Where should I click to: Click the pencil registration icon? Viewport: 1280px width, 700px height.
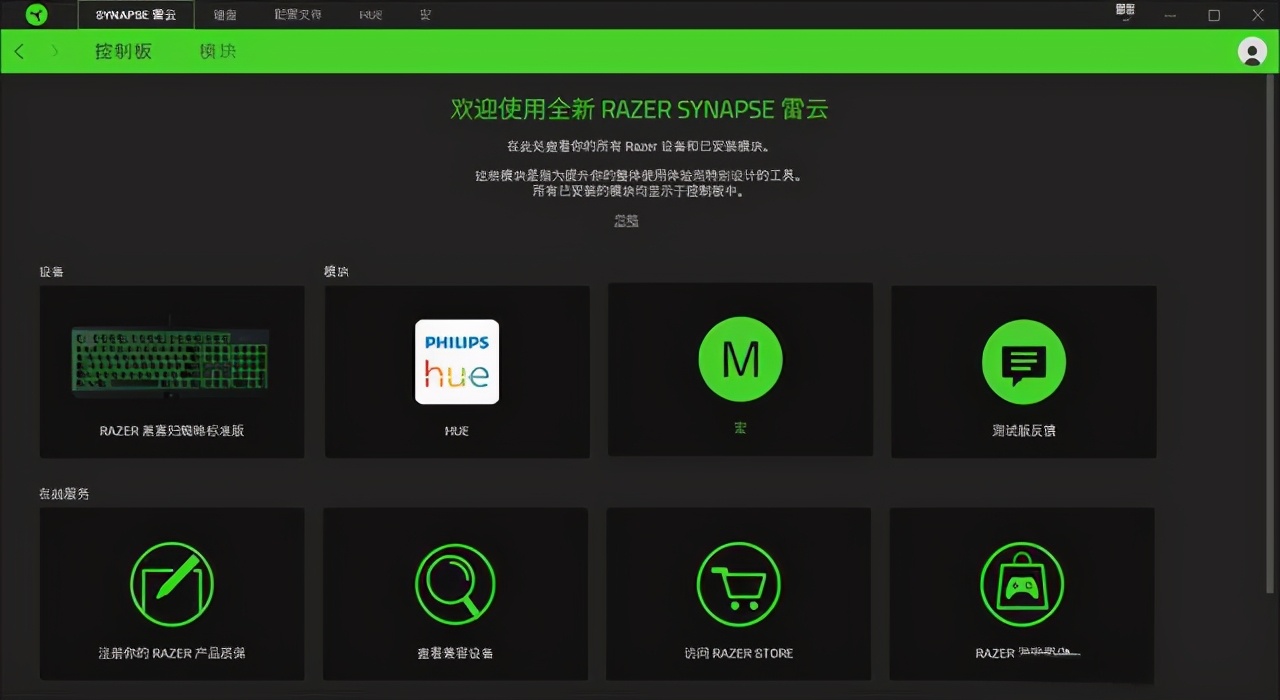(x=171, y=584)
